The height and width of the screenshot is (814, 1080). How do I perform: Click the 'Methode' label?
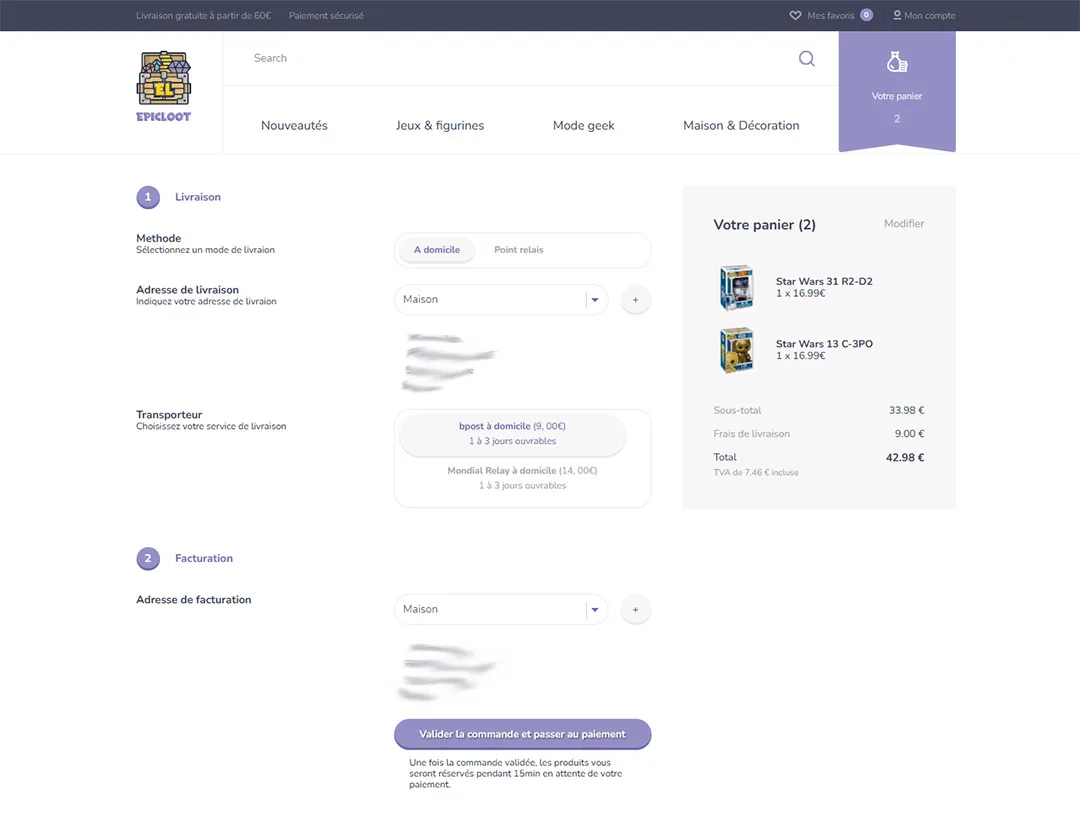pos(158,238)
